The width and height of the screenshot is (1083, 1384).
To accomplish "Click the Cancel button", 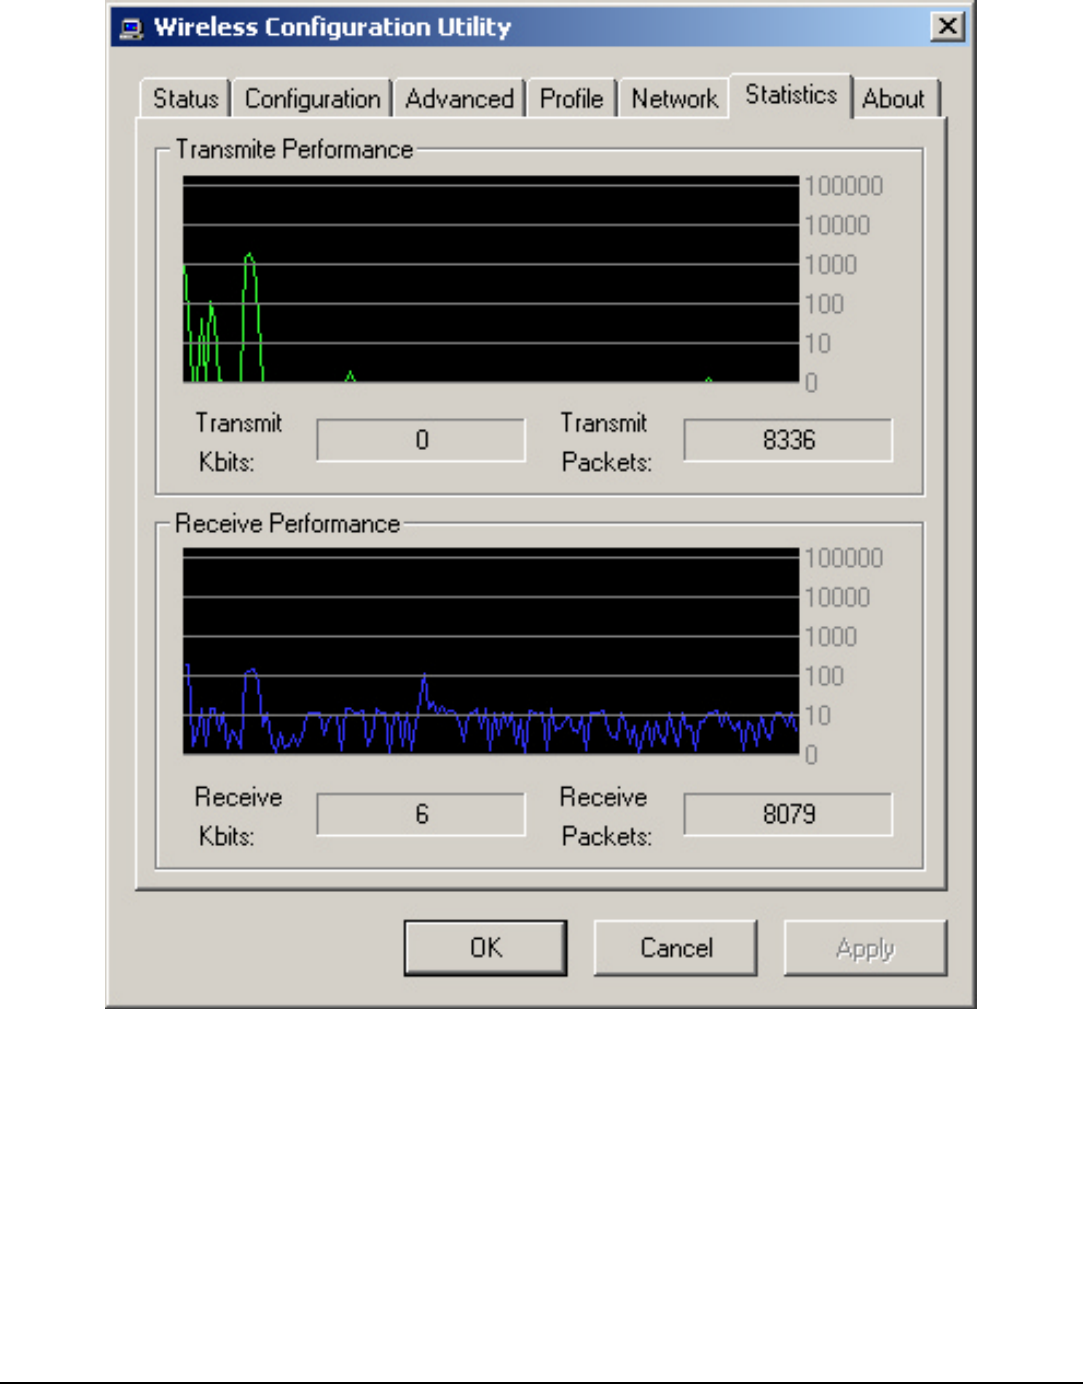I will point(676,948).
